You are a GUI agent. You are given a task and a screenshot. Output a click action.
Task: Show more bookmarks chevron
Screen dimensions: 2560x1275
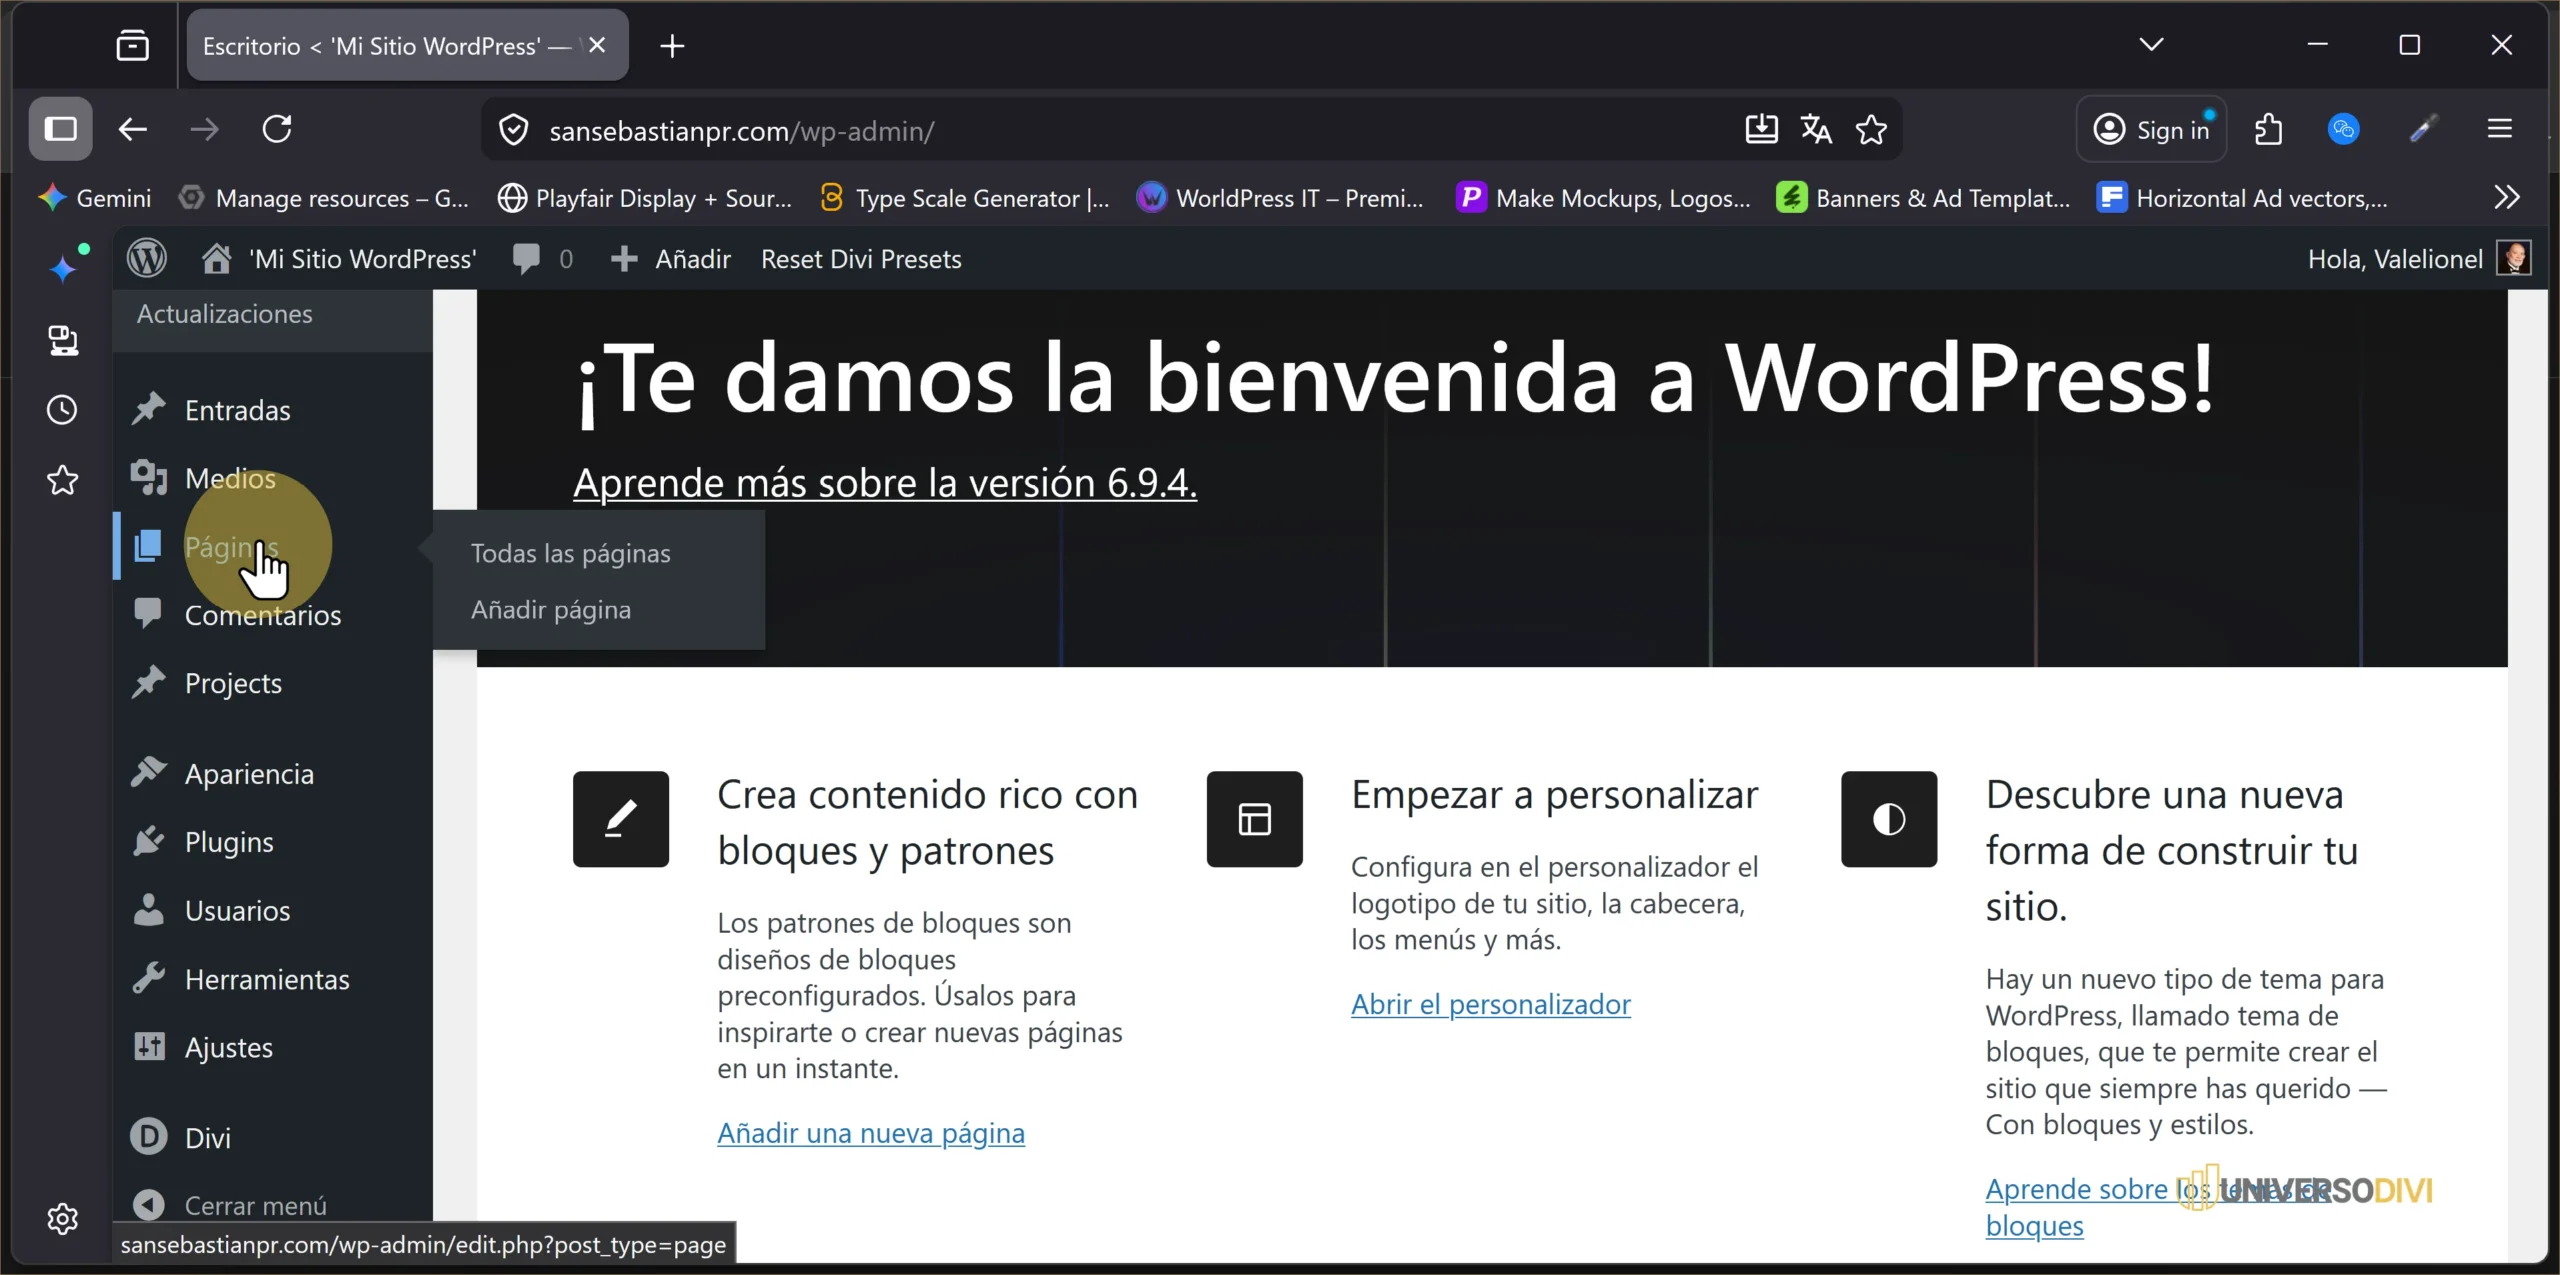point(2506,197)
